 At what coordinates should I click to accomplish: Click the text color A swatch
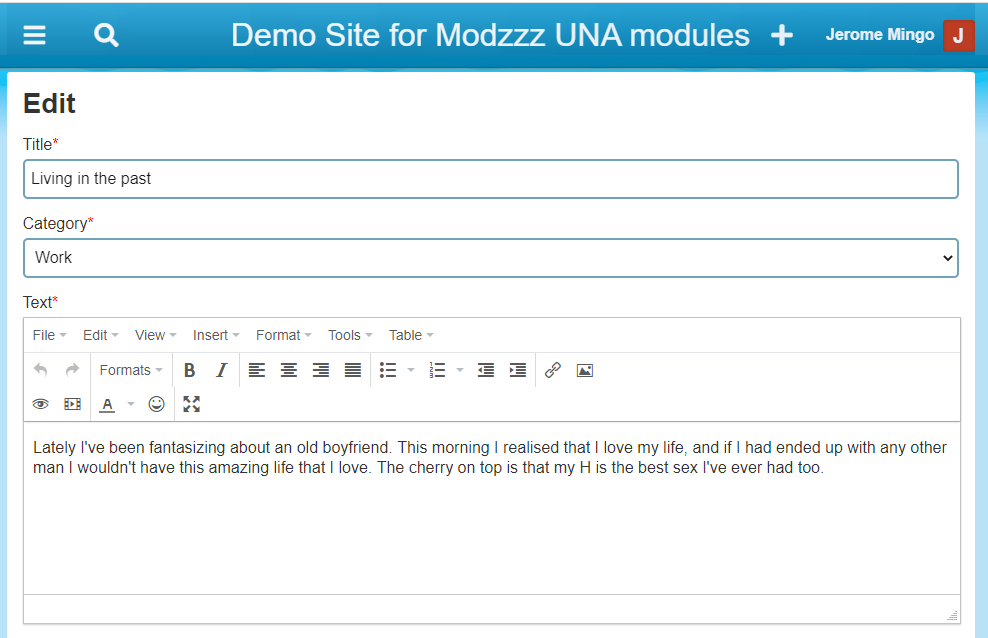(107, 404)
